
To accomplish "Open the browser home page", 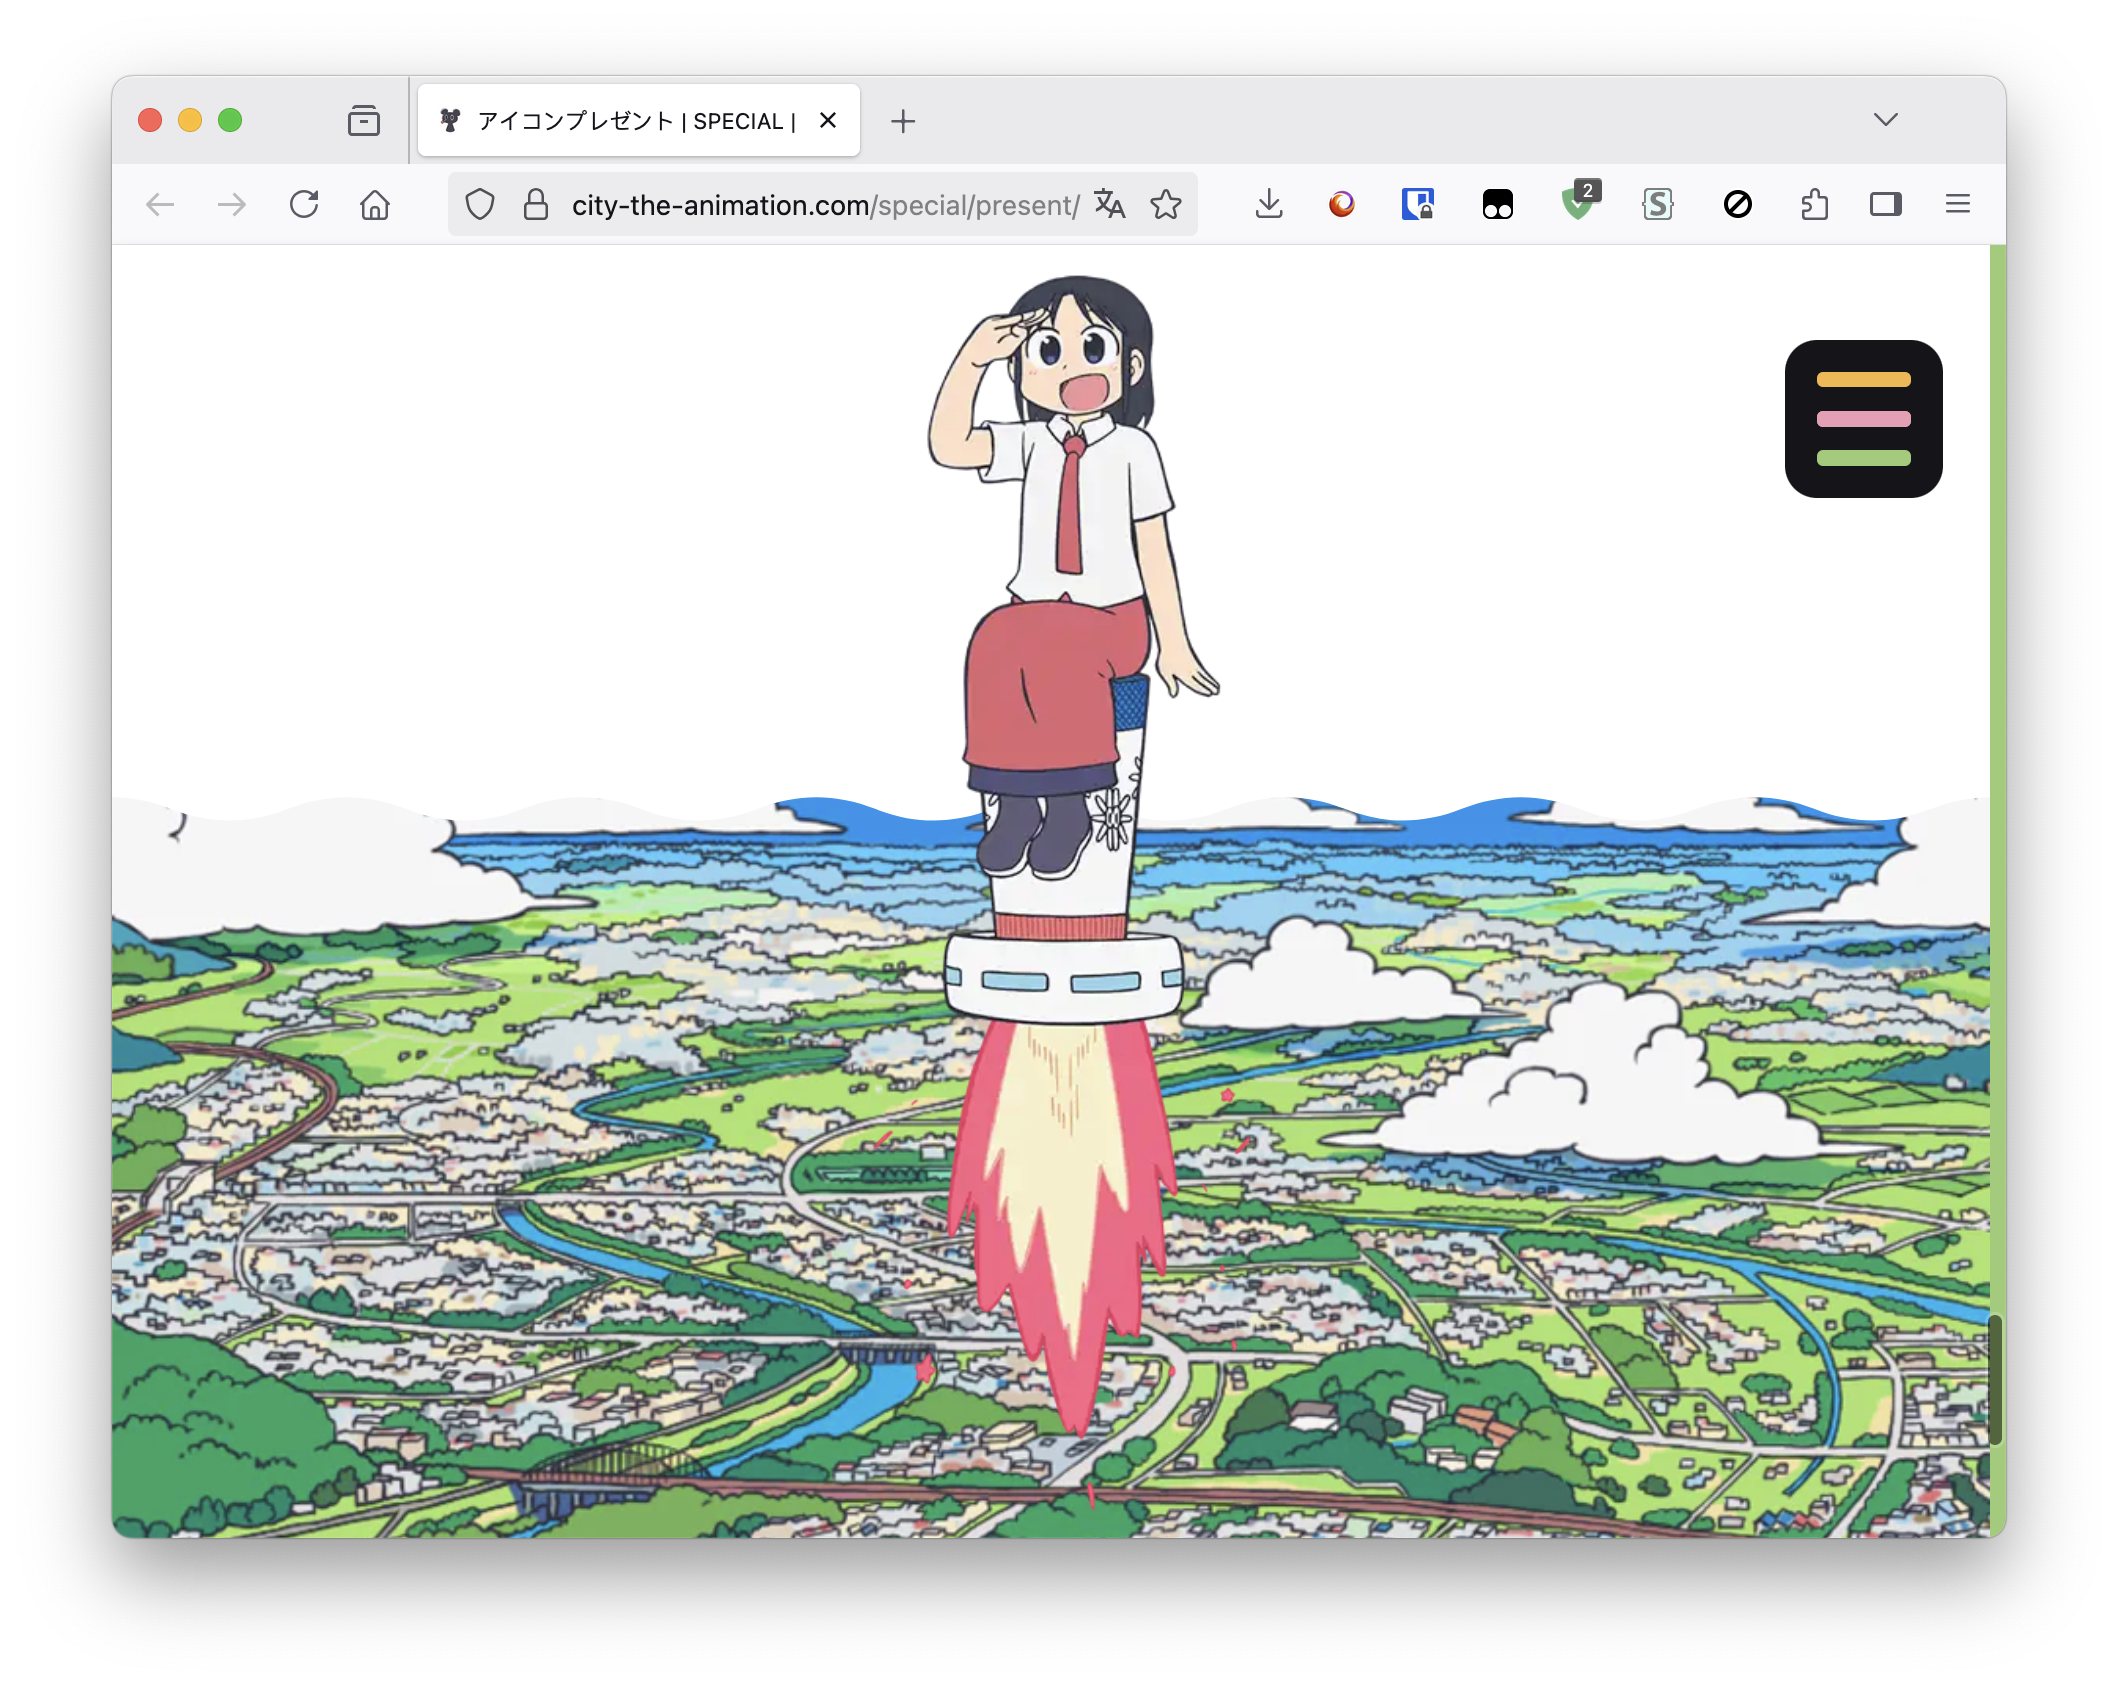I will click(x=375, y=205).
